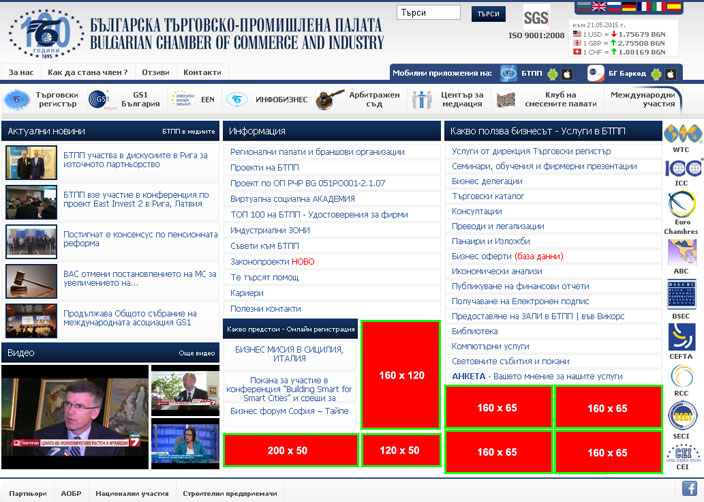Open the ICC partner logo
The width and height of the screenshot is (704, 502).
tap(682, 168)
